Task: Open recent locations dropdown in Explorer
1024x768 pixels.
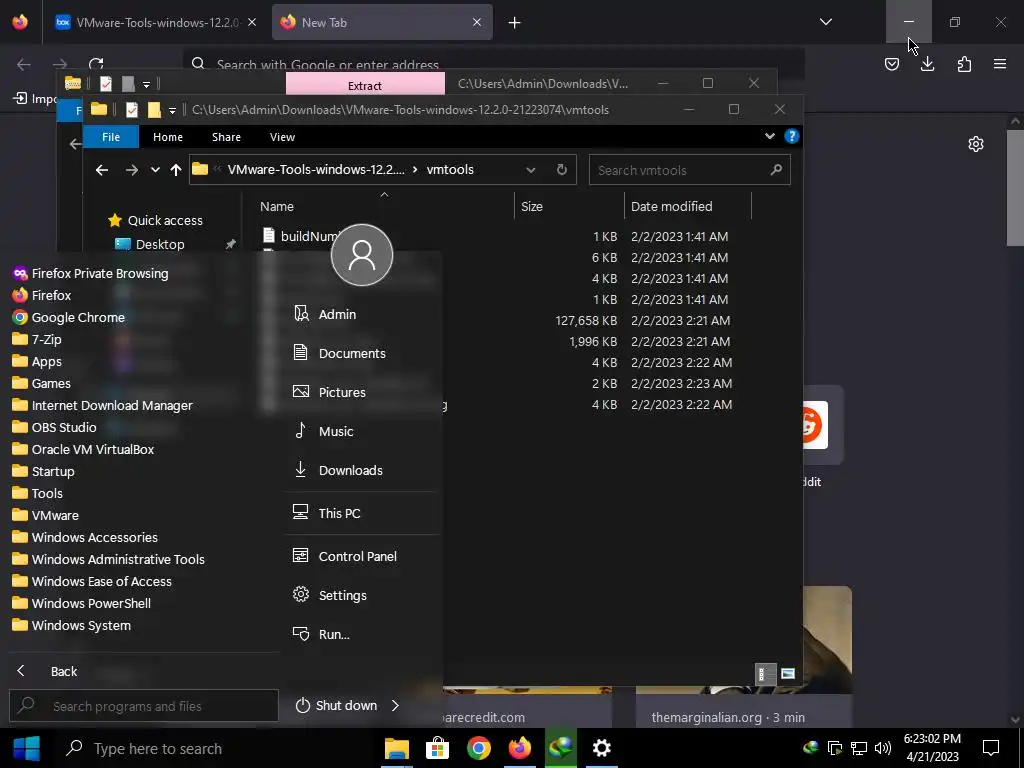Action: (x=155, y=170)
